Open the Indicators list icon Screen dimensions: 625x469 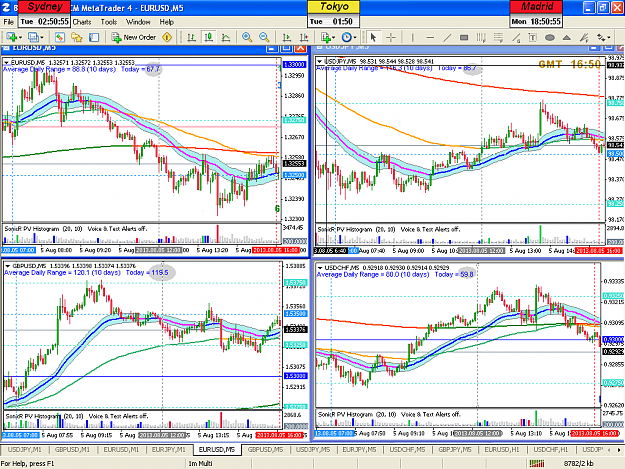click(326, 37)
